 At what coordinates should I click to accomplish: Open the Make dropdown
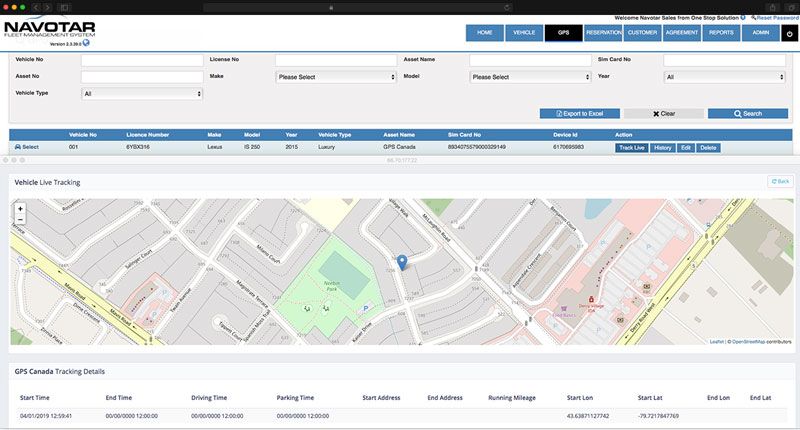(336, 77)
